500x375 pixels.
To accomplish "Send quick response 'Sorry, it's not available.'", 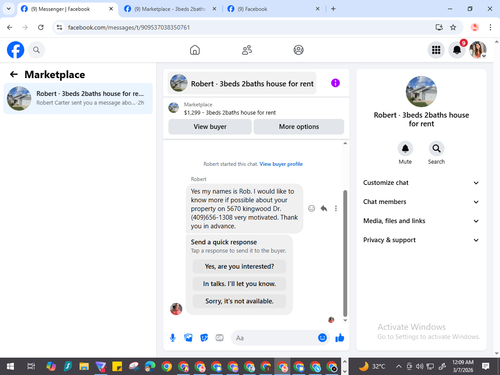I will [239, 301].
